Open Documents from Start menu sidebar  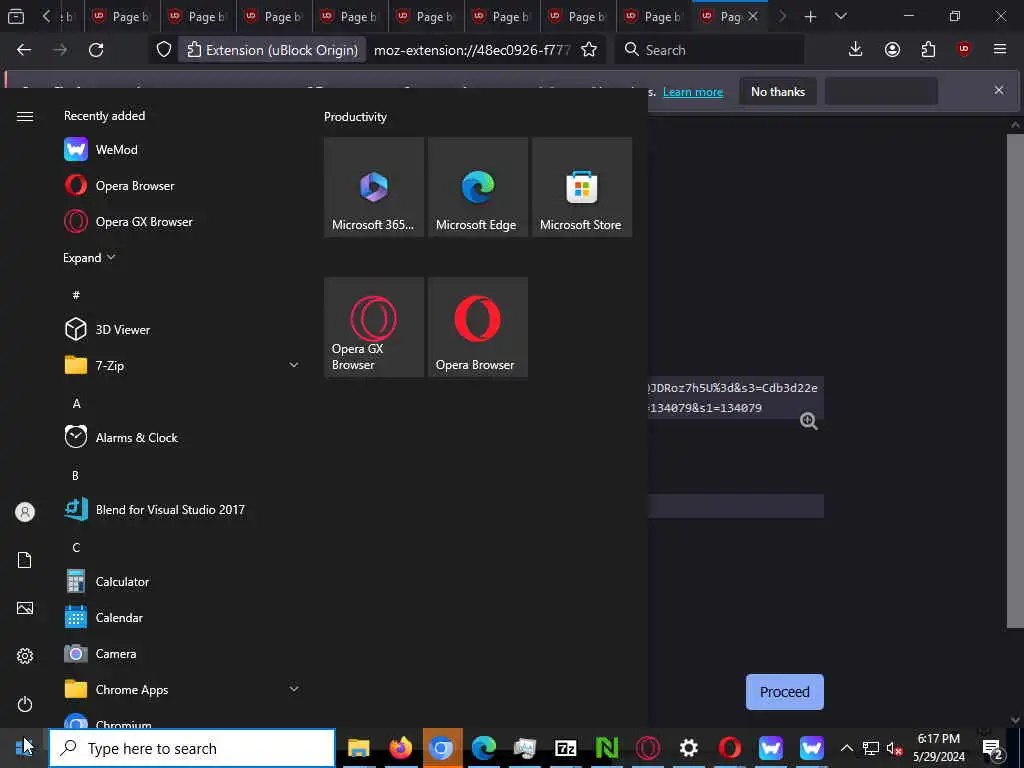click(25, 560)
